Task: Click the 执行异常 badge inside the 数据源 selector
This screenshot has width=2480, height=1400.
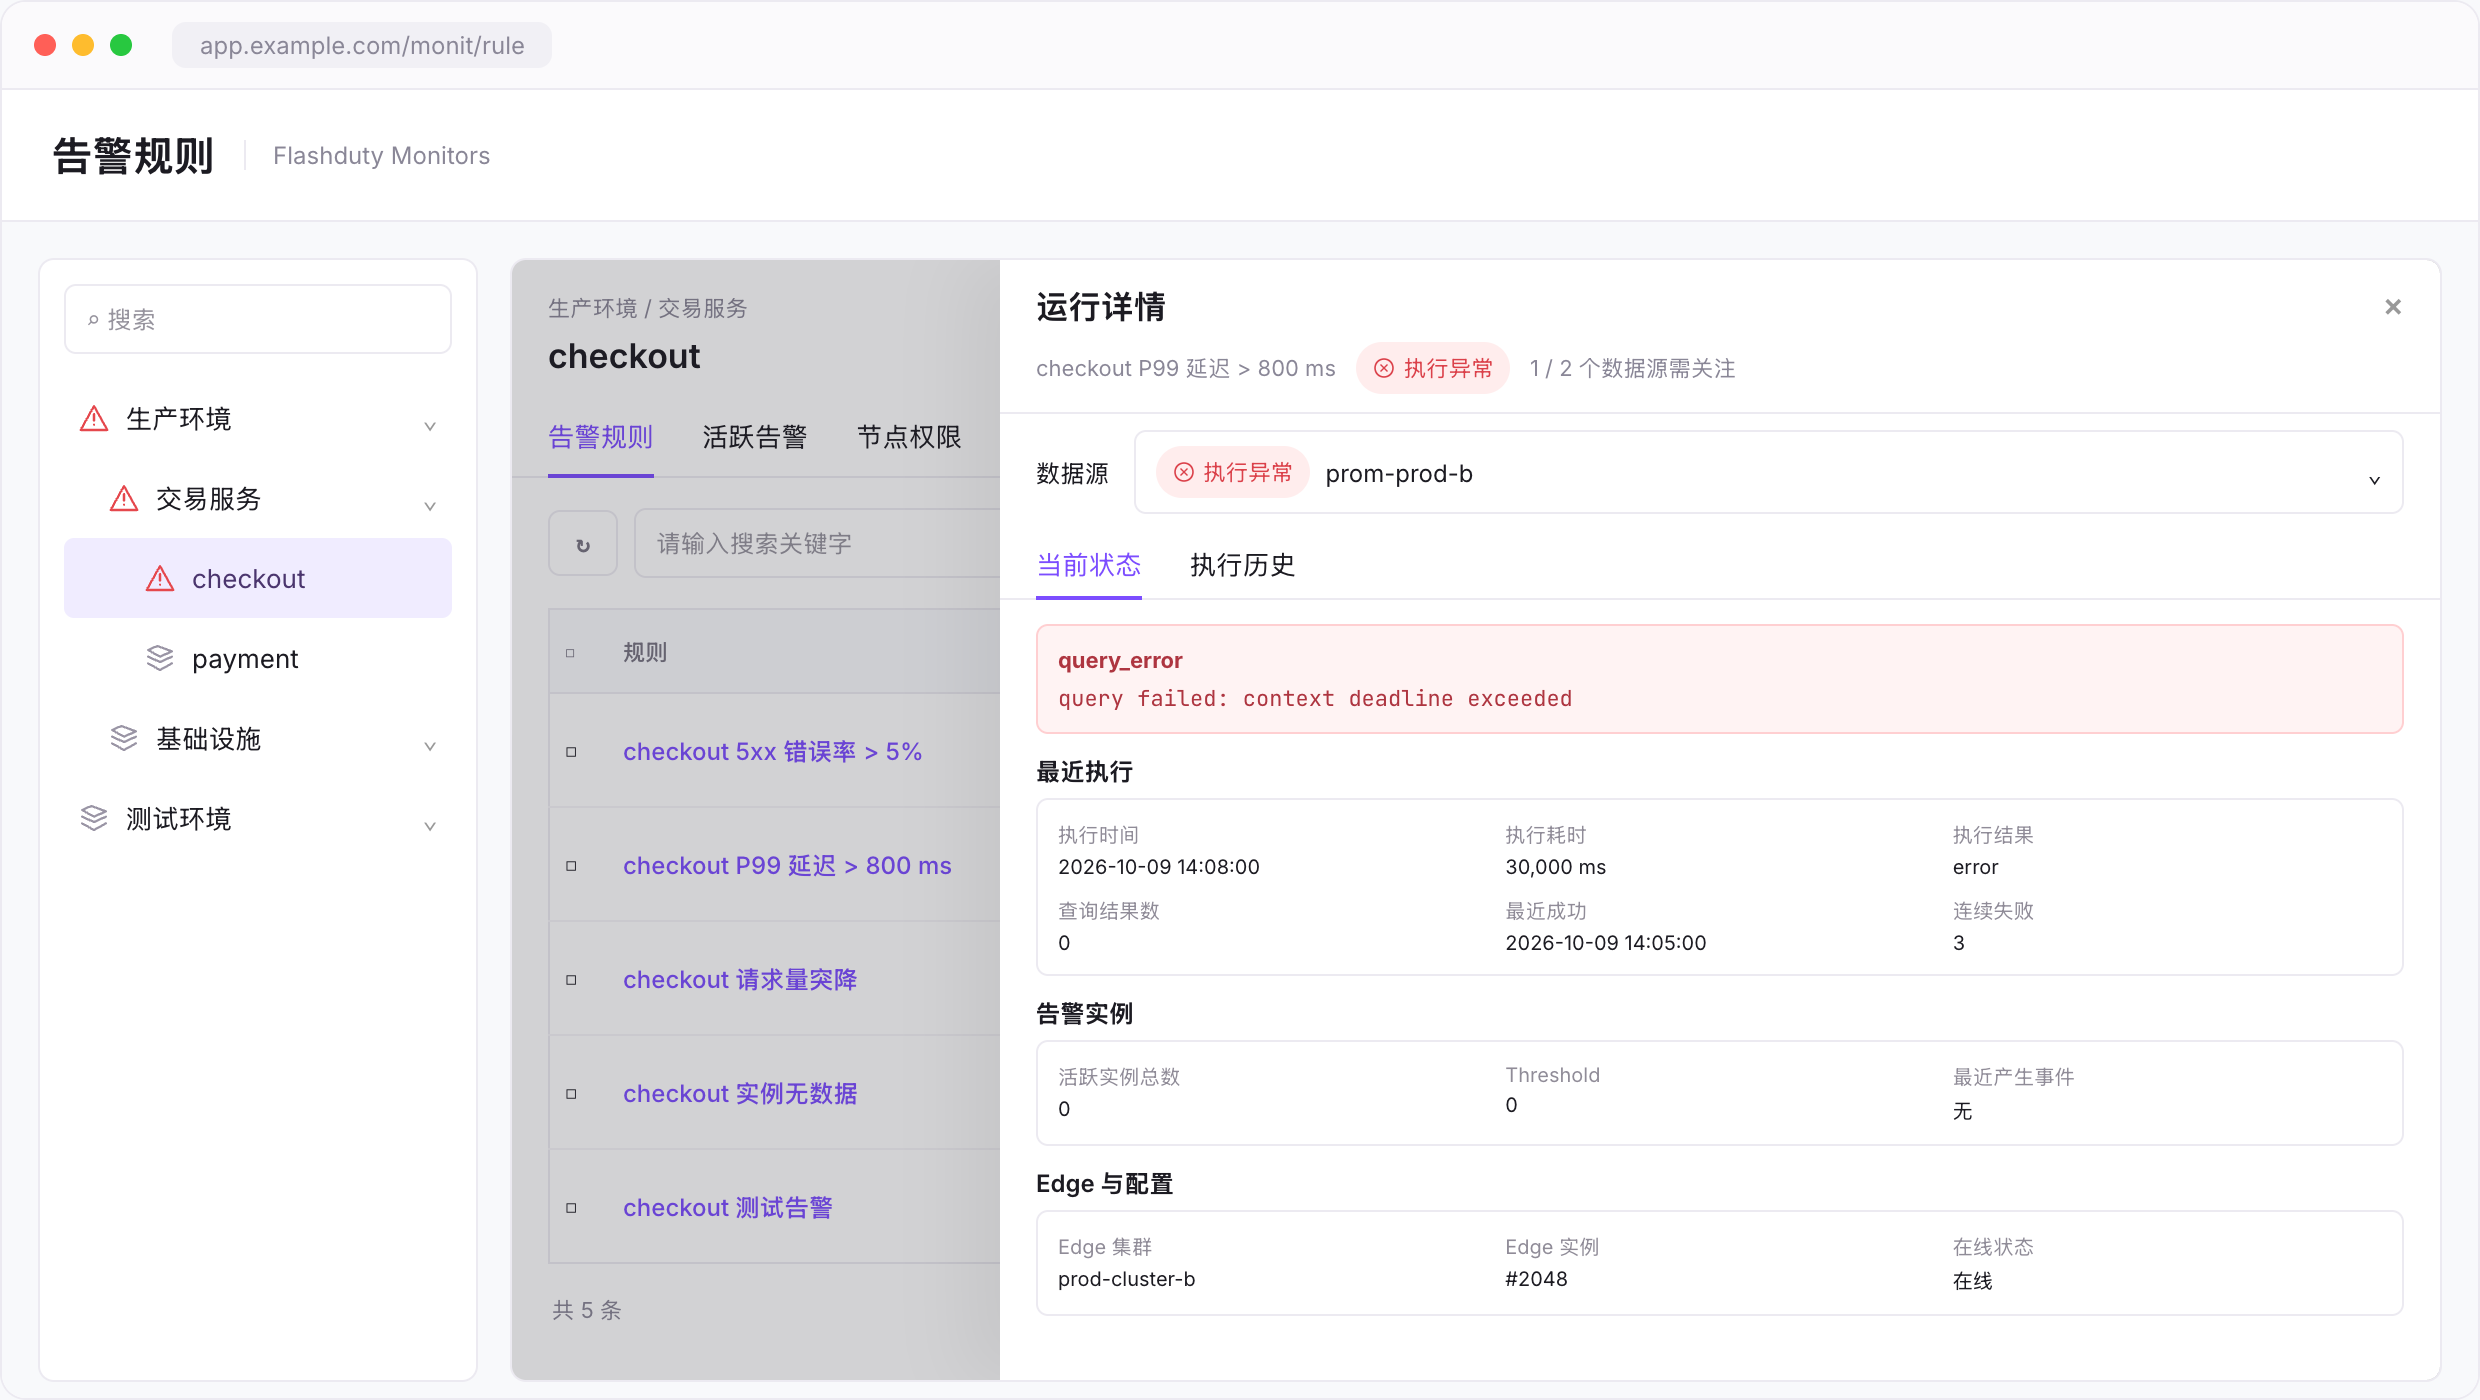Action: point(1233,473)
